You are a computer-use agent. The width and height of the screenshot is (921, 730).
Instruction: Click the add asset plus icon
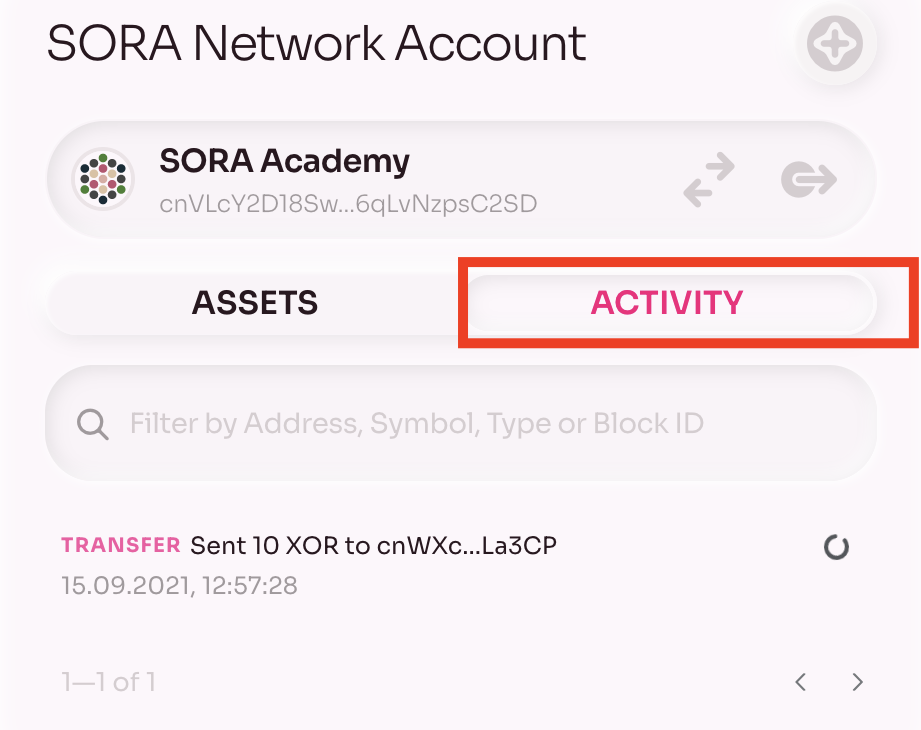point(835,43)
